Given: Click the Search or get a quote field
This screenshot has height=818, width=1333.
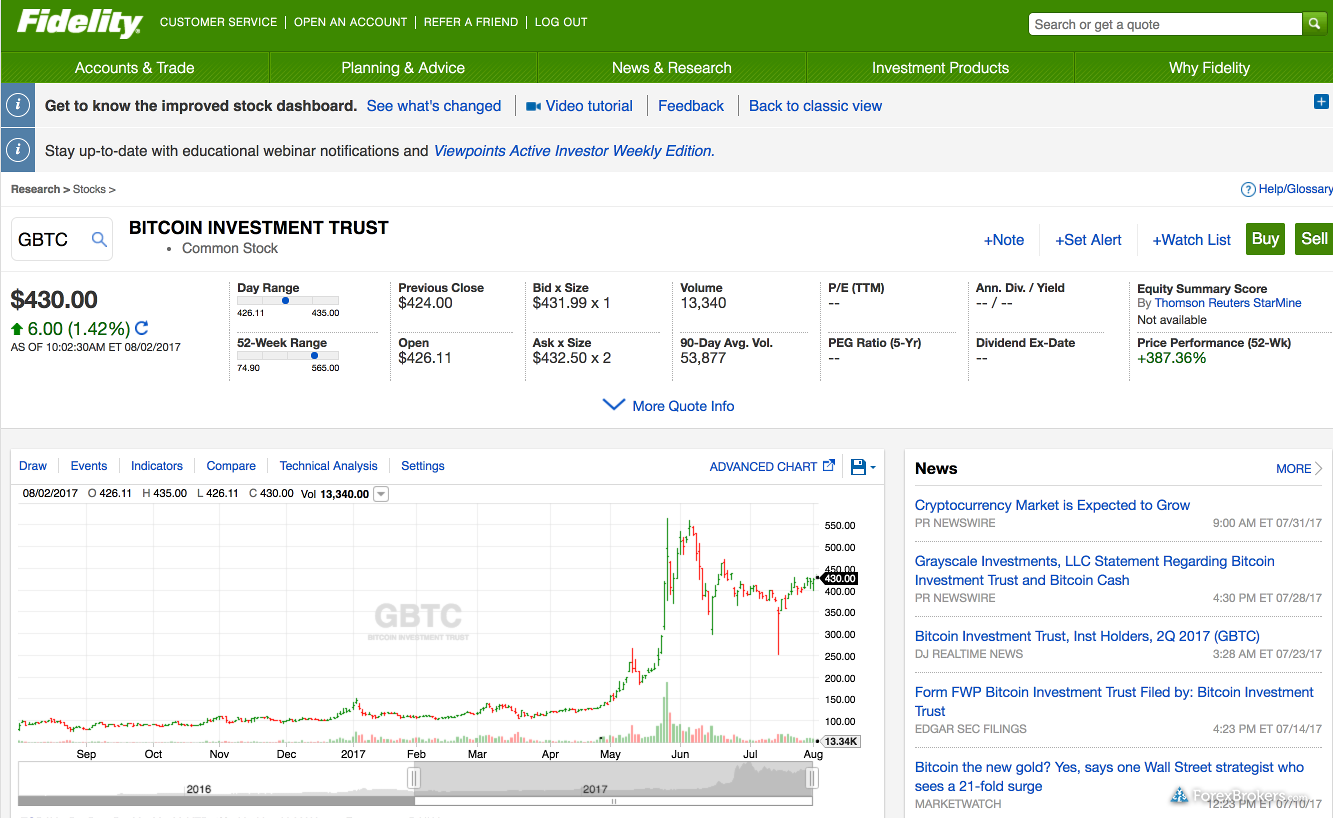Looking at the screenshot, I should [1166, 24].
